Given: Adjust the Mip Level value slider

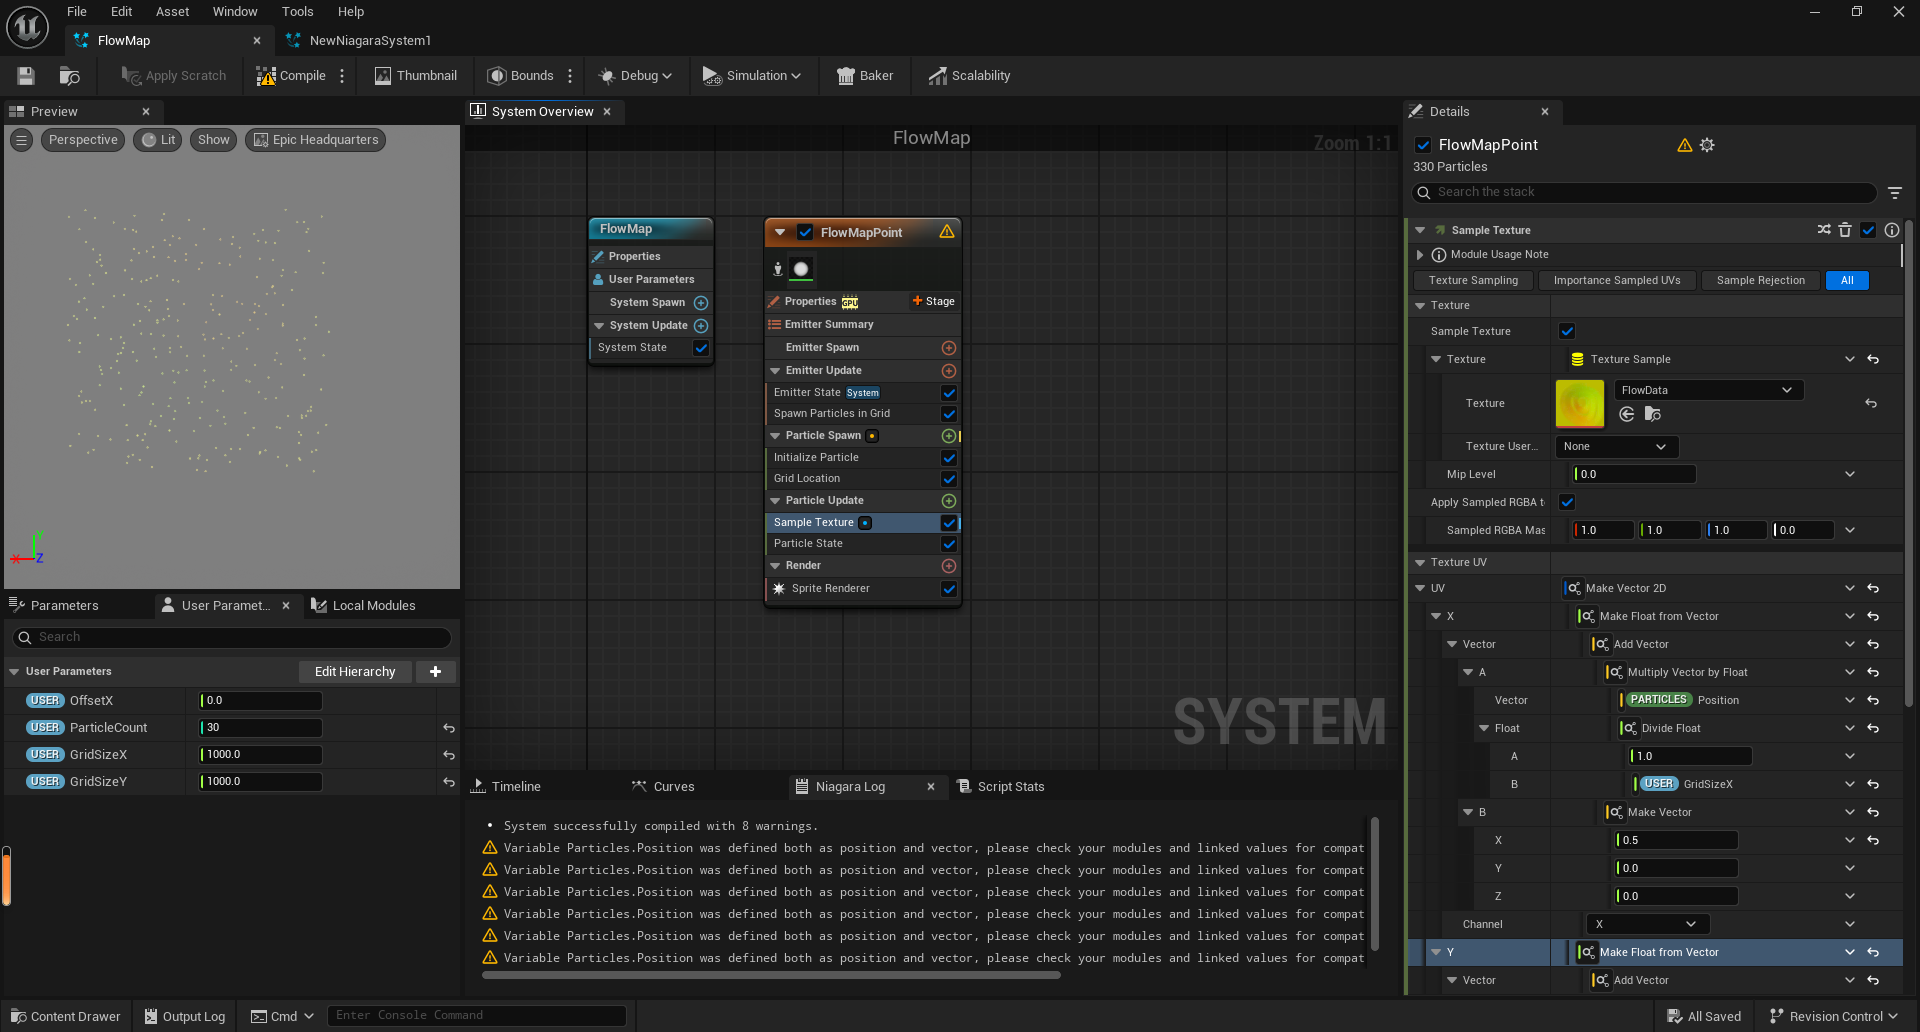Looking at the screenshot, I should 1633,473.
